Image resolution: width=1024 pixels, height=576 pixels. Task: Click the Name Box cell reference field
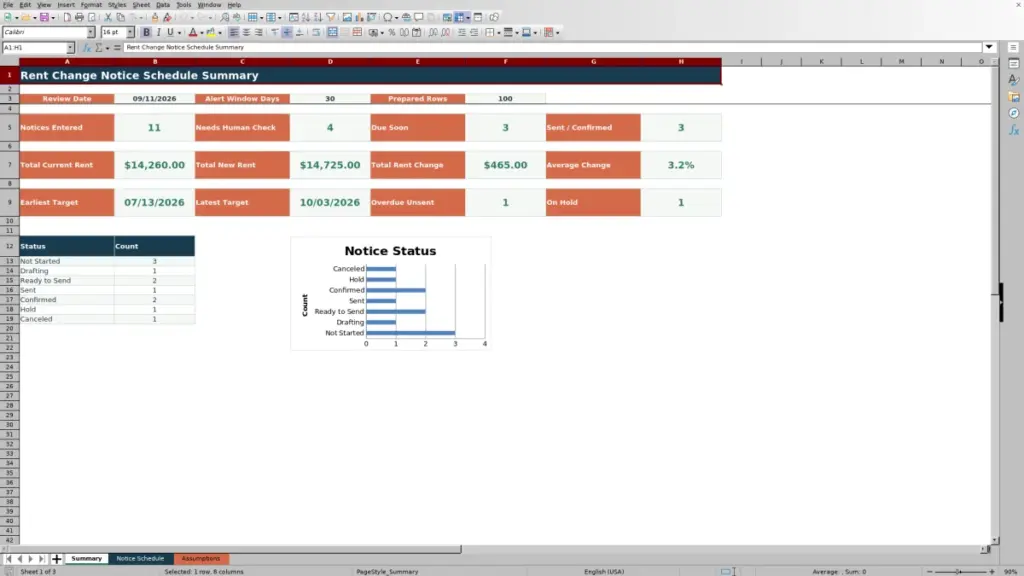pos(34,48)
